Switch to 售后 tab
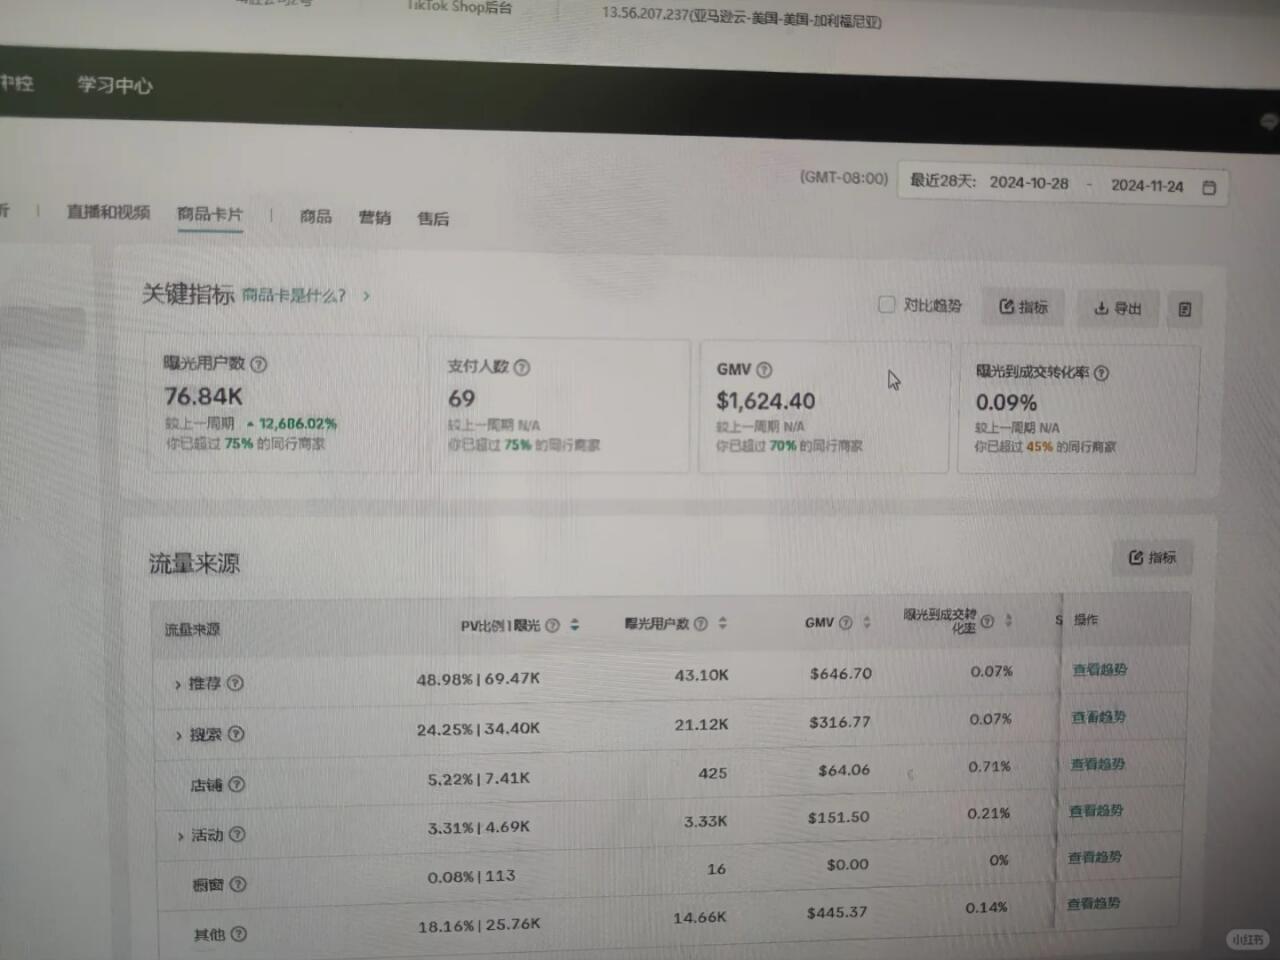Viewport: 1280px width, 960px height. tap(433, 218)
